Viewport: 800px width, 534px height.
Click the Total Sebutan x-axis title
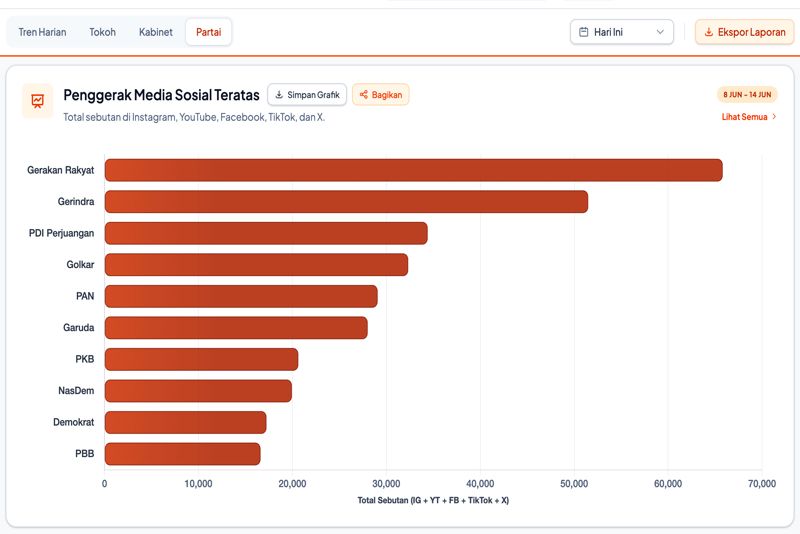click(x=433, y=500)
